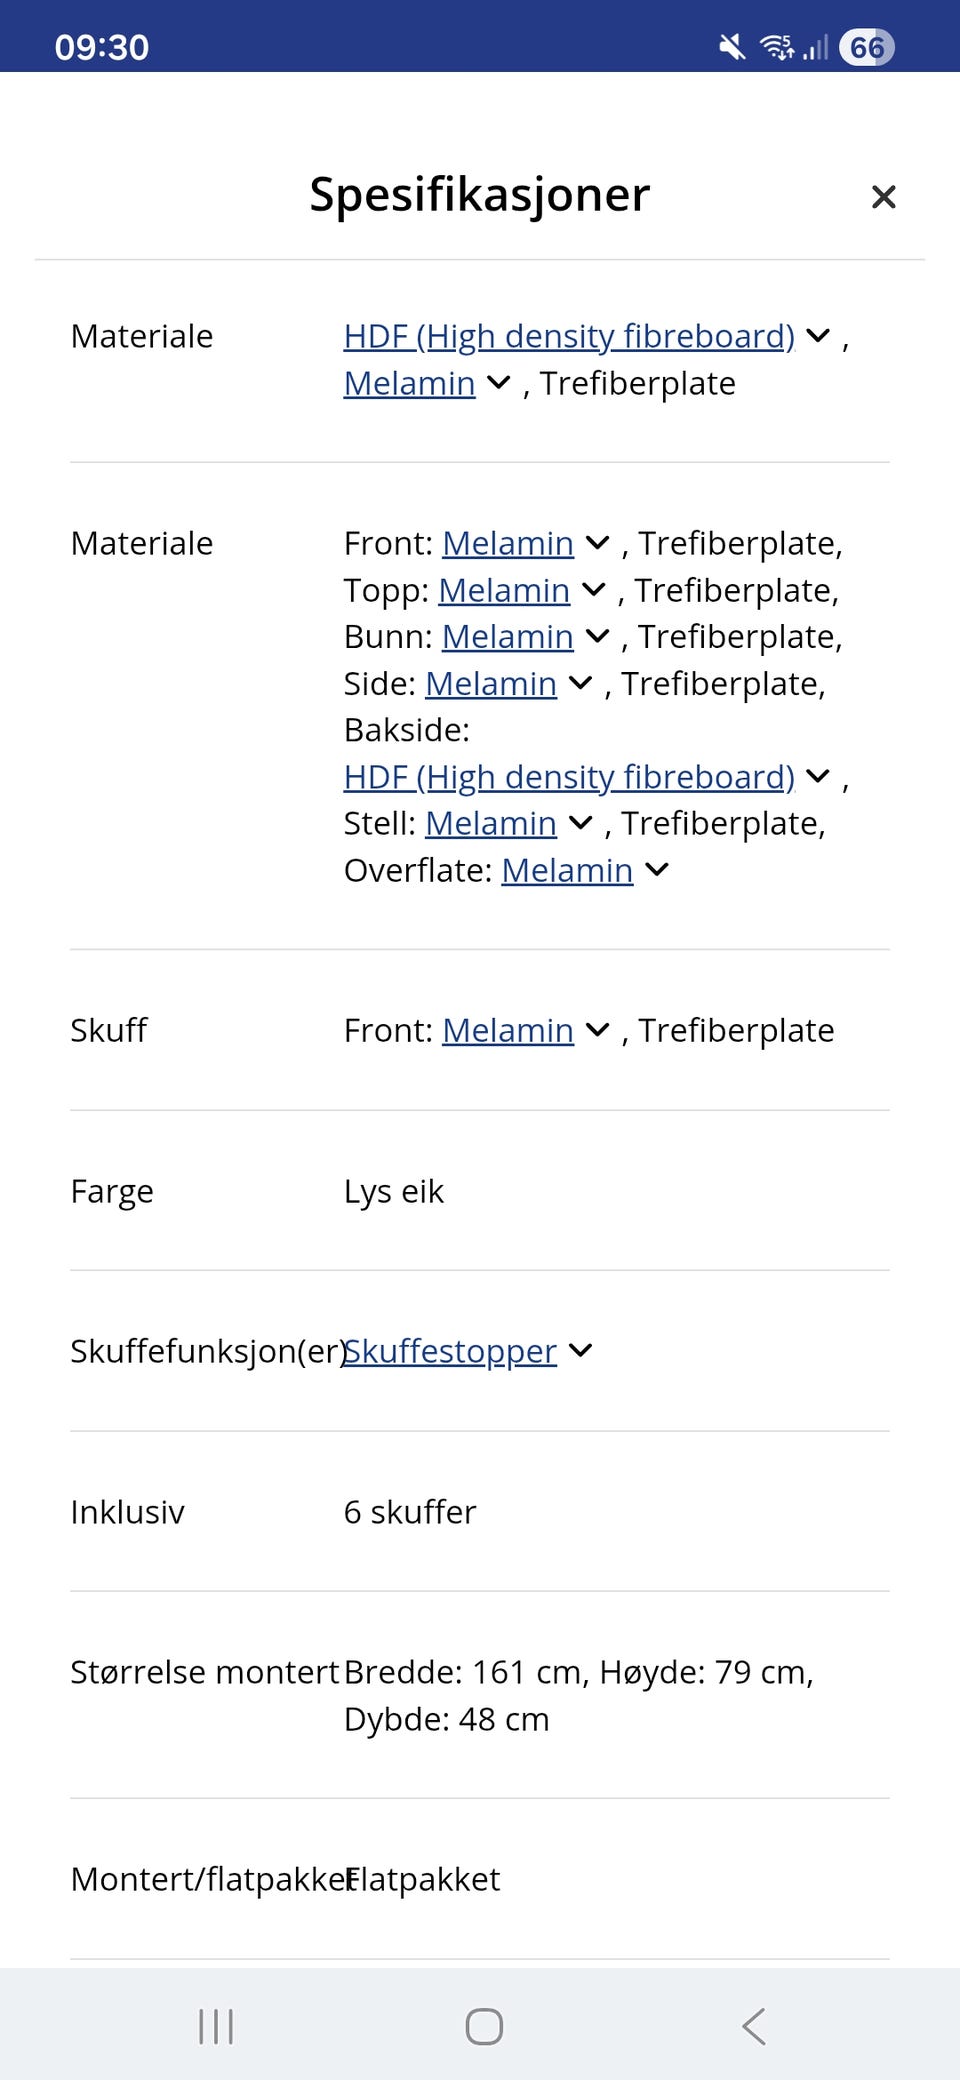Expand the Bakside HDF chevron
This screenshot has width=960, height=2080.
816,777
